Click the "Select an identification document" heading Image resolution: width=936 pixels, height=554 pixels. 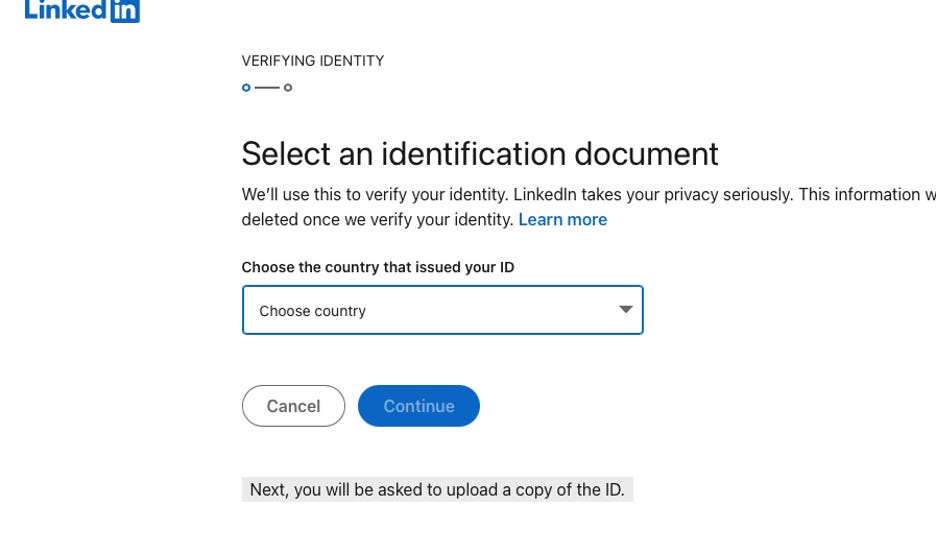(x=480, y=154)
